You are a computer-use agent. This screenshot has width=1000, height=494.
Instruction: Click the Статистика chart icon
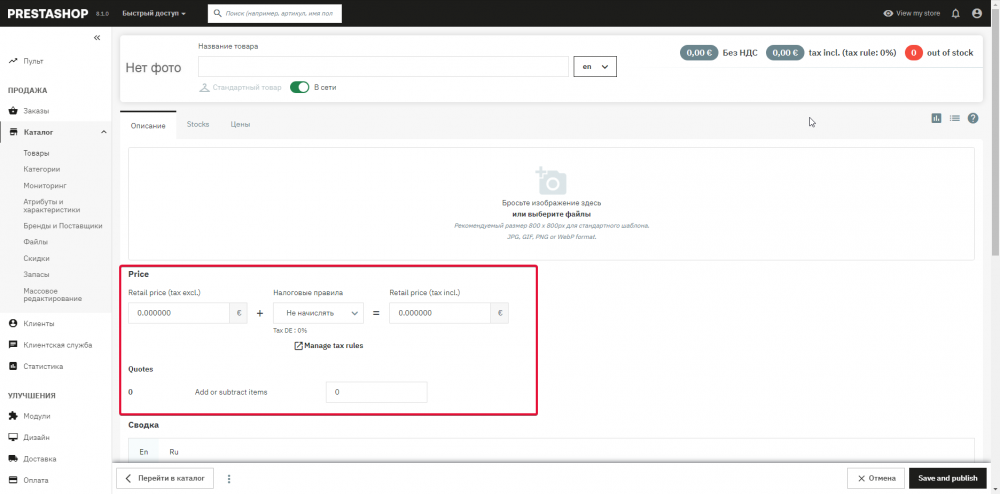(x=13, y=367)
